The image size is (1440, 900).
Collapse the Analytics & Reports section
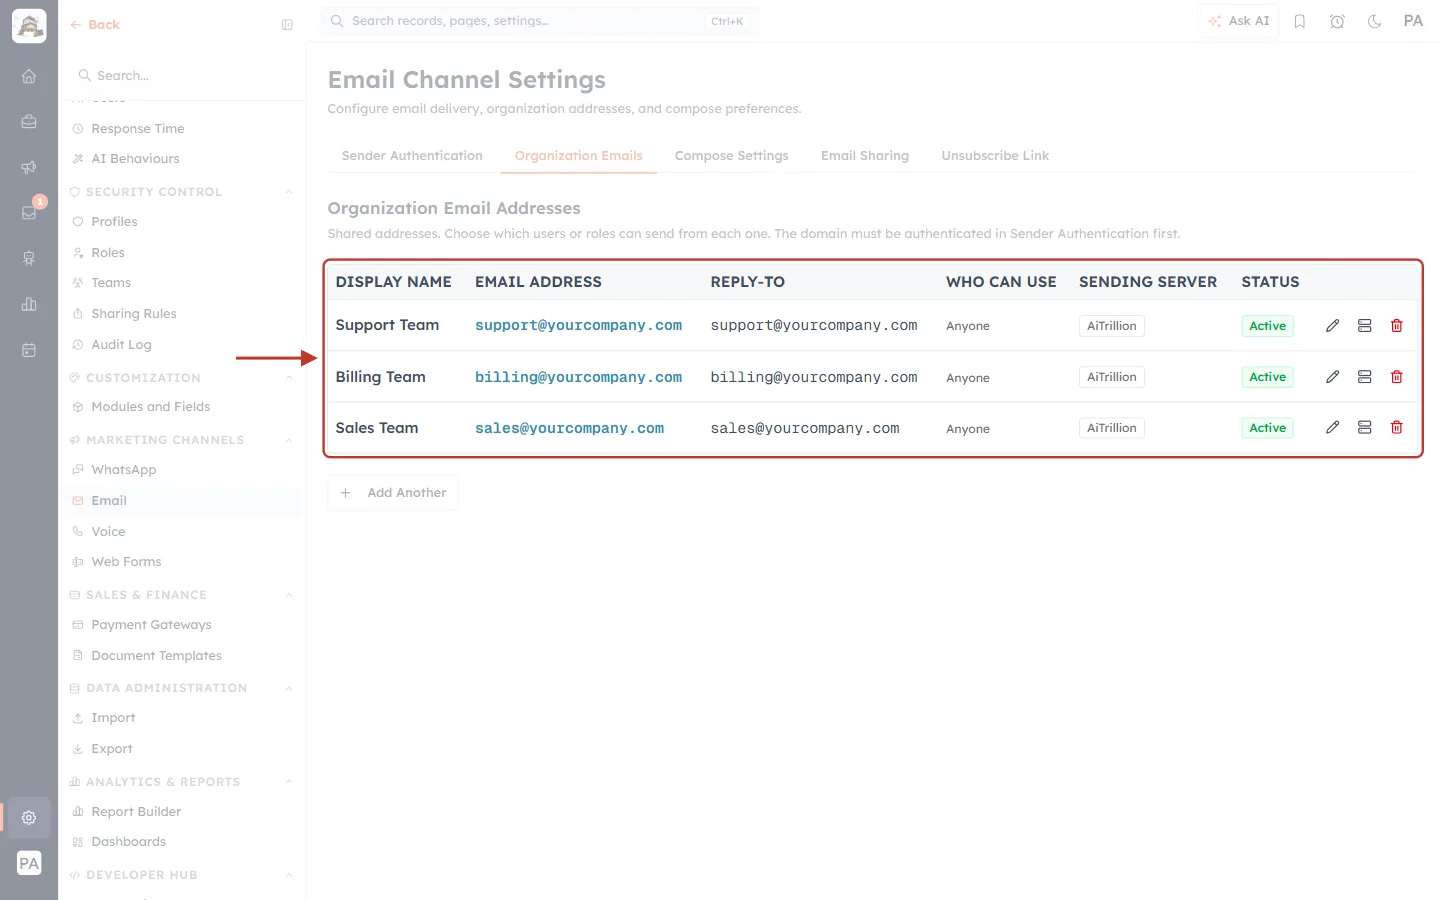[x=289, y=782]
